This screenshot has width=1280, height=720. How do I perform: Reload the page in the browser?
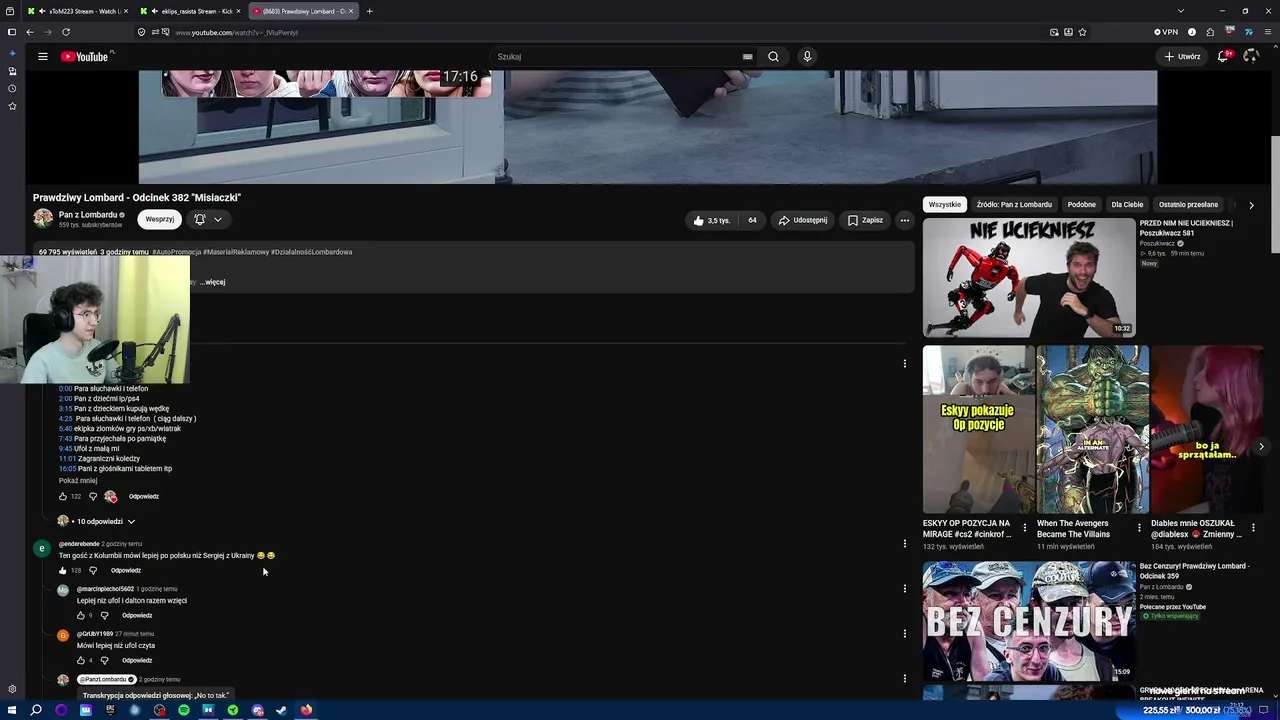point(66,32)
